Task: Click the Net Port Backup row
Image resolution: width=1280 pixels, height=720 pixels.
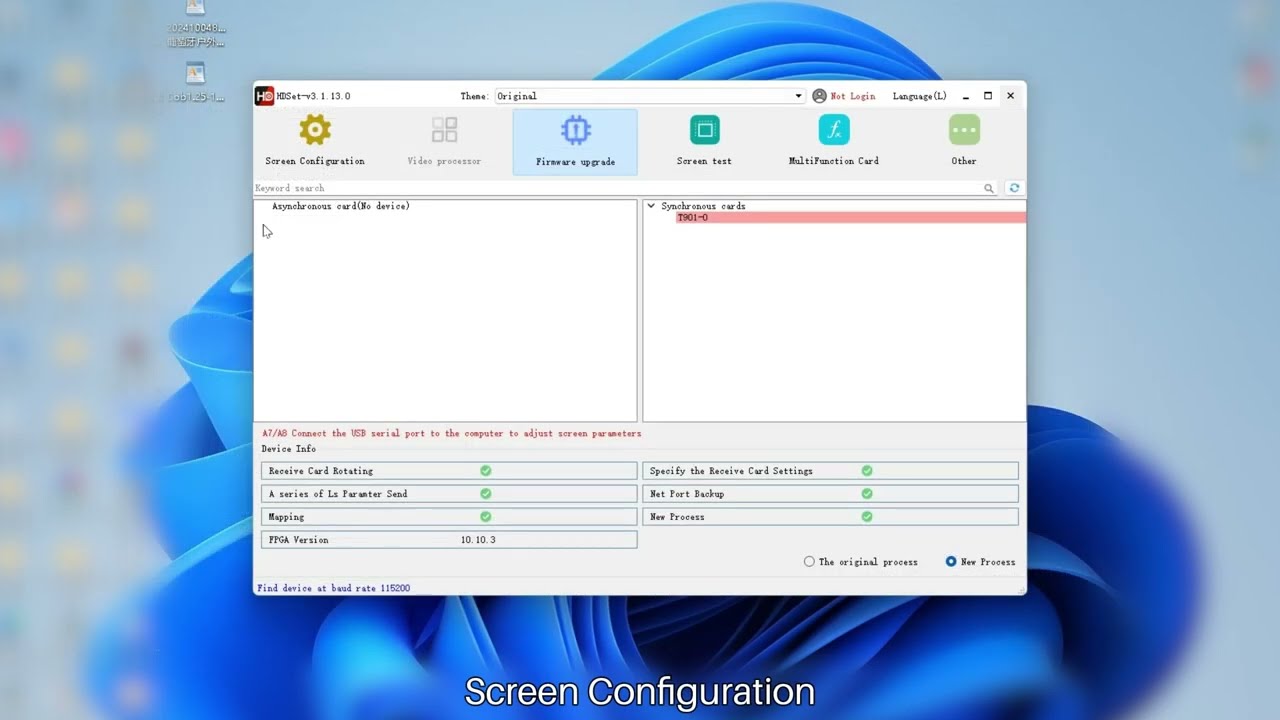Action: 830,493
